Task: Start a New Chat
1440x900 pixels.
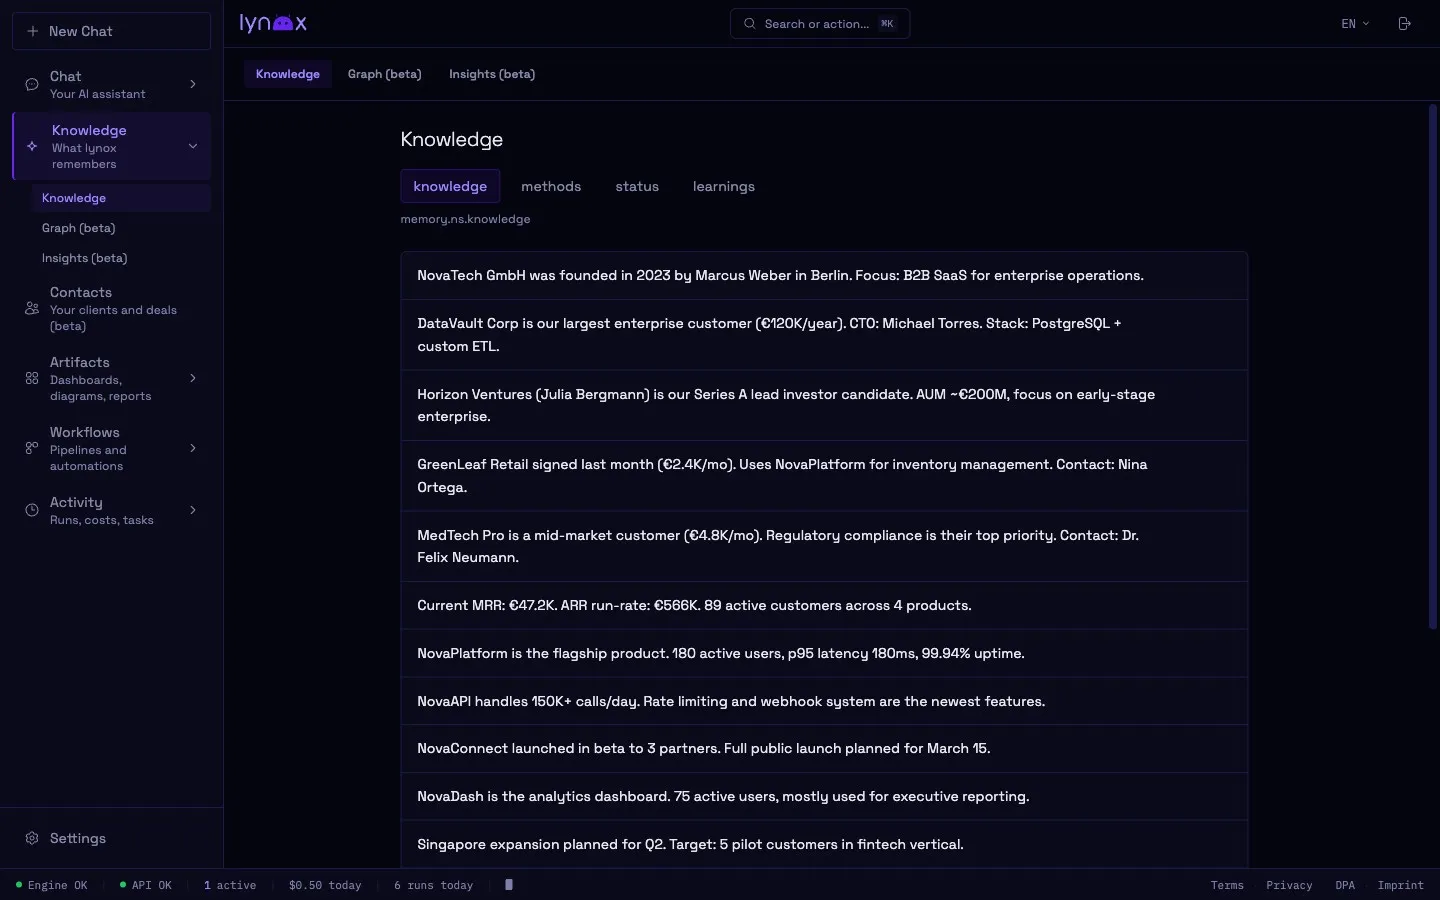Action: (x=111, y=31)
